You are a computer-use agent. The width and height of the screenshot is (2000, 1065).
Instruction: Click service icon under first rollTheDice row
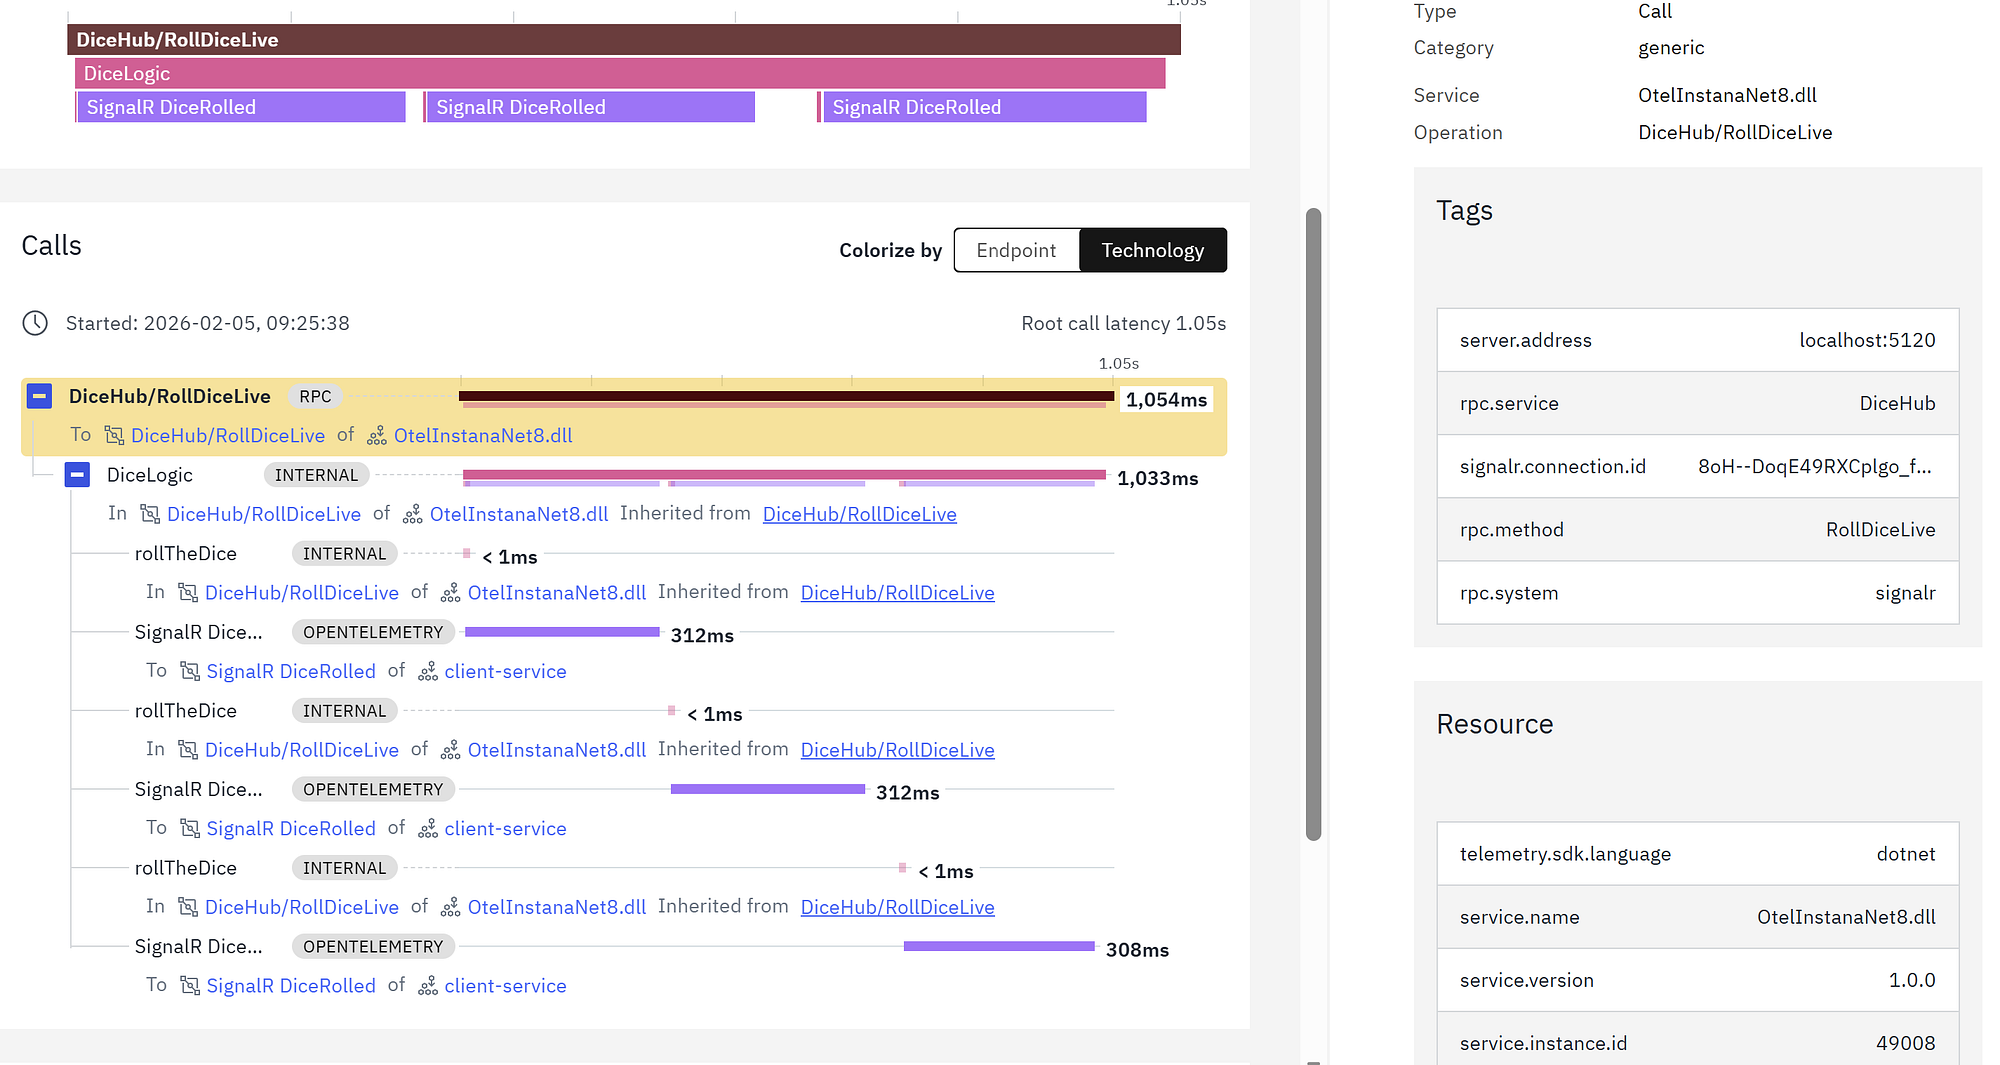(451, 593)
